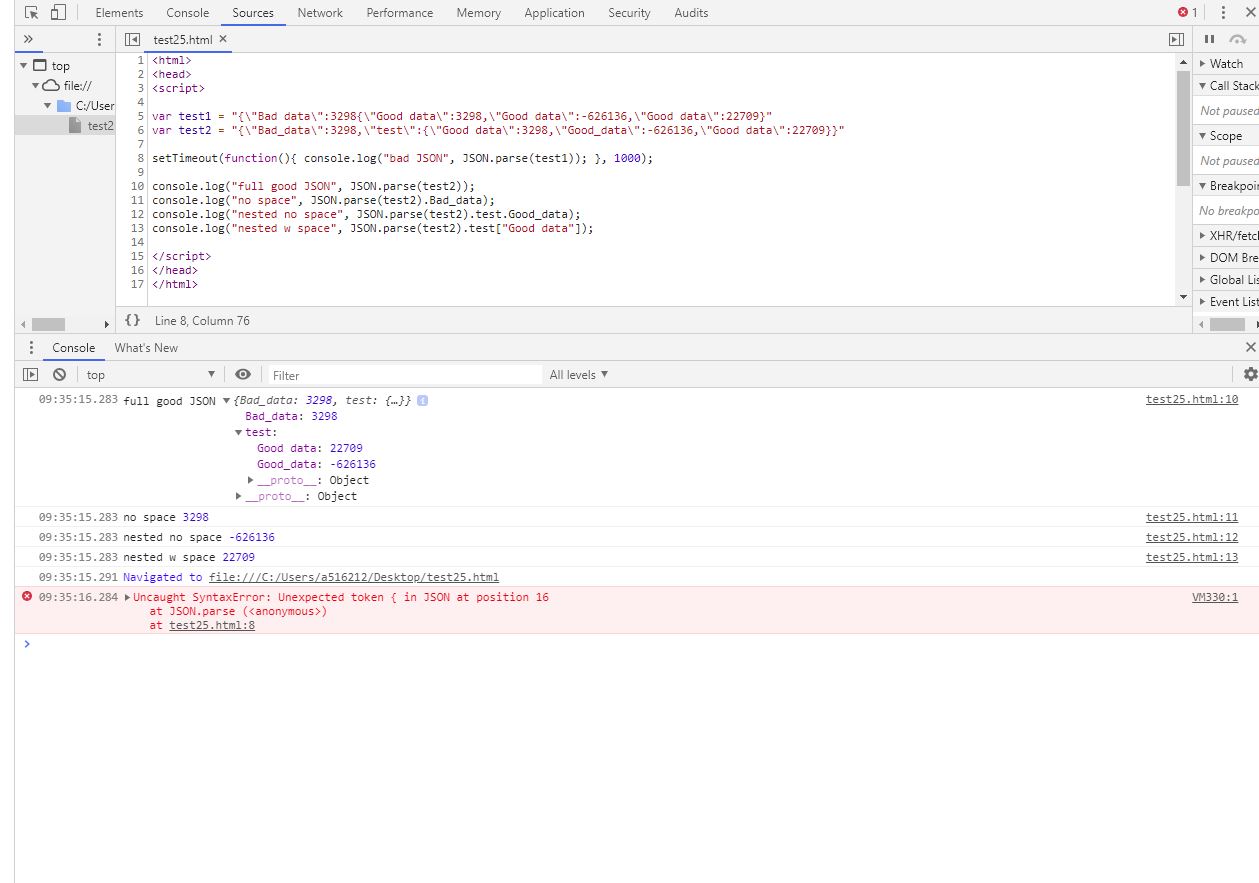Screen dimensions: 1259x883
Task: Collapse the C:/User folder node
Action: tap(47, 105)
